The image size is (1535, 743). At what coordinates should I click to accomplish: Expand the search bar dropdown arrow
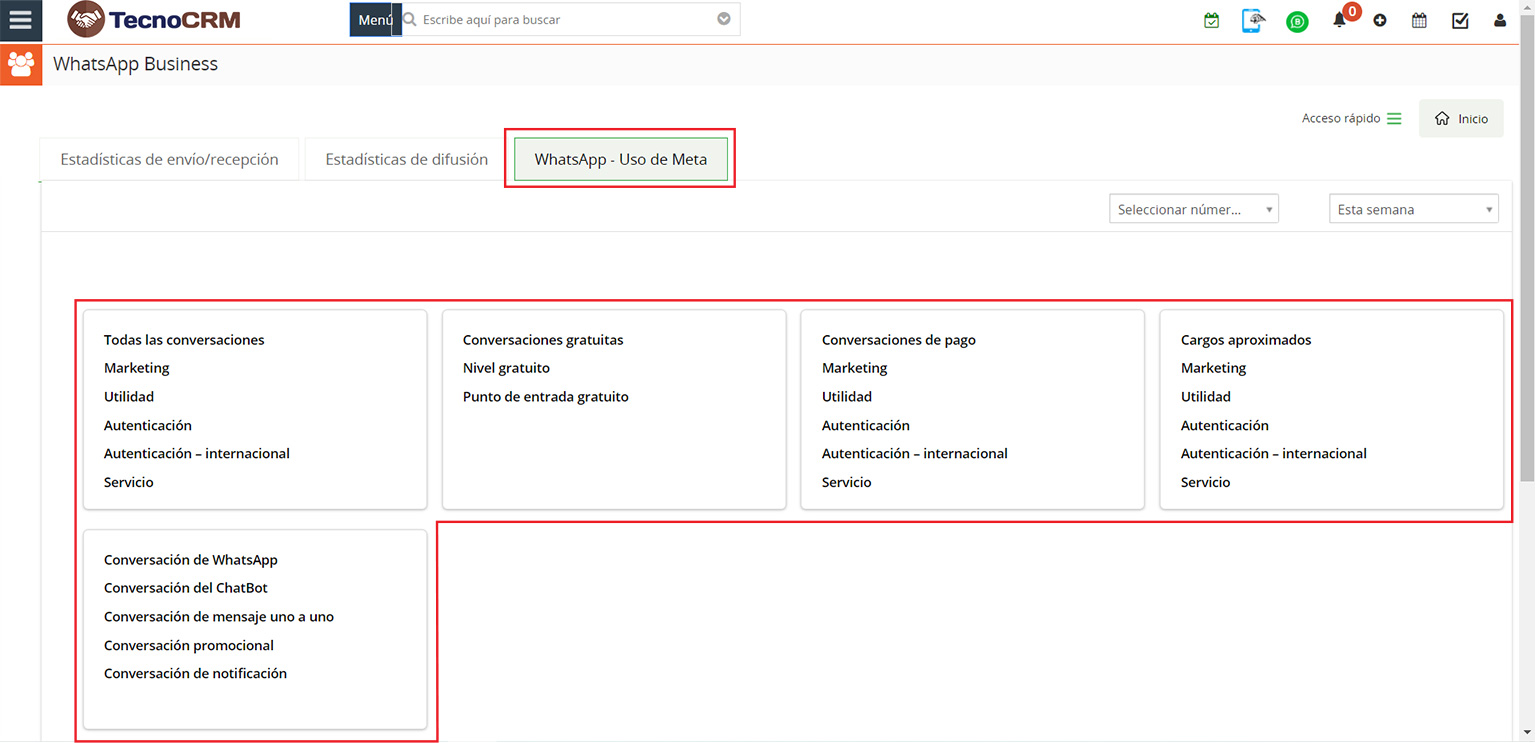tap(724, 19)
